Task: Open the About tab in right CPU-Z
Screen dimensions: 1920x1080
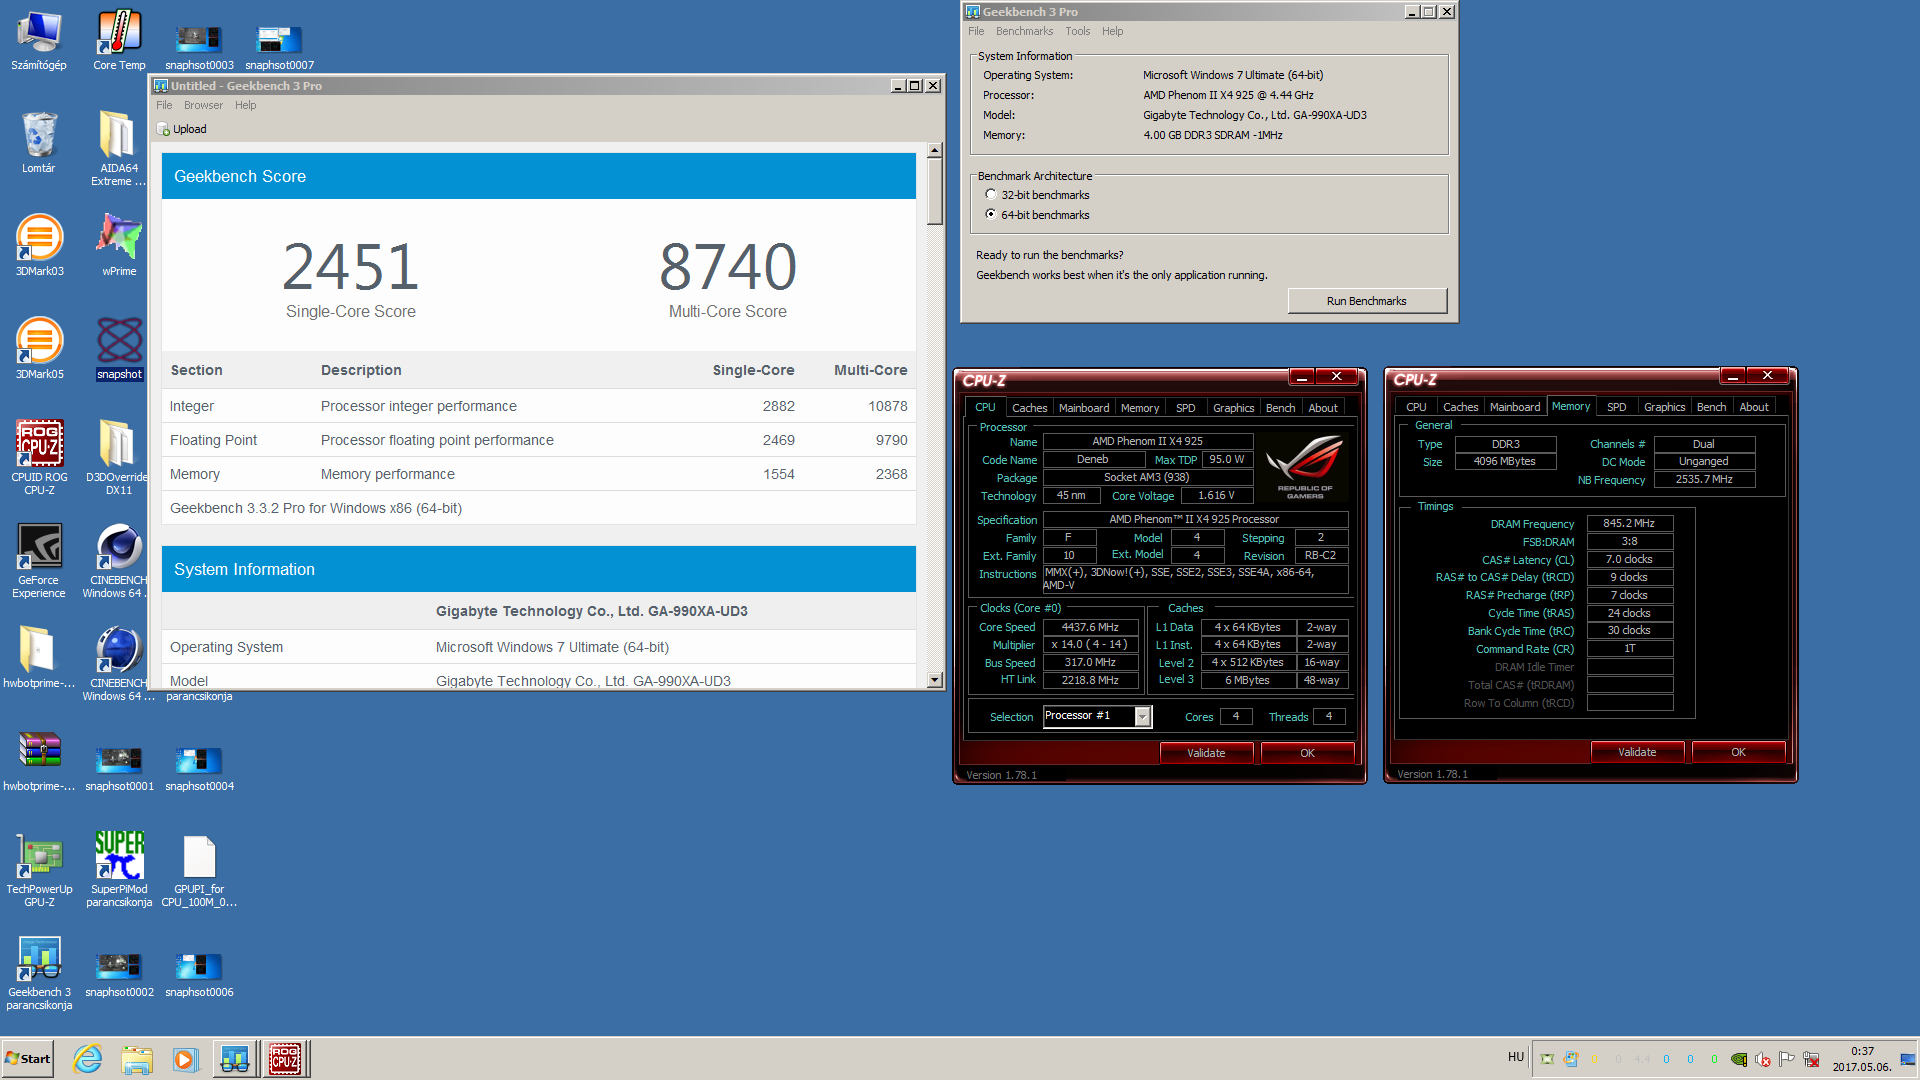Action: click(1753, 407)
